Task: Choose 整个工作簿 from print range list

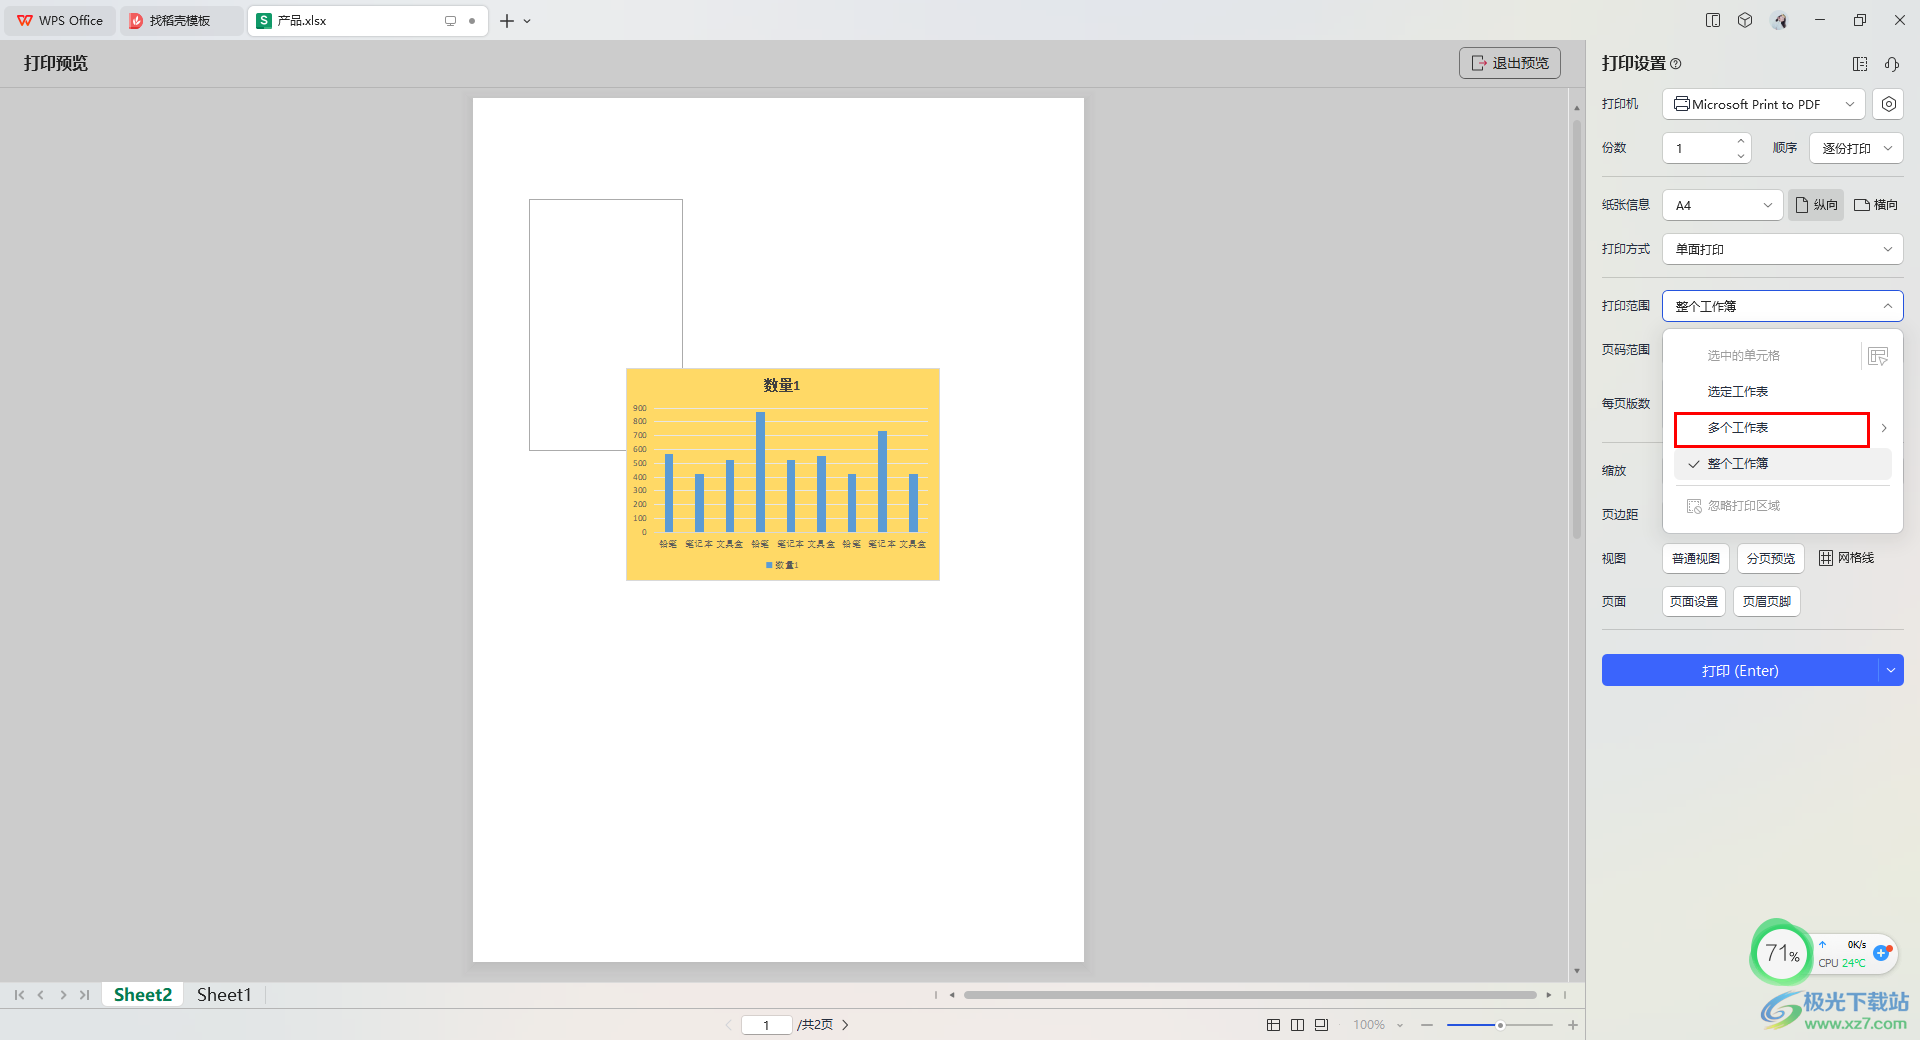Action: pyautogui.click(x=1783, y=464)
